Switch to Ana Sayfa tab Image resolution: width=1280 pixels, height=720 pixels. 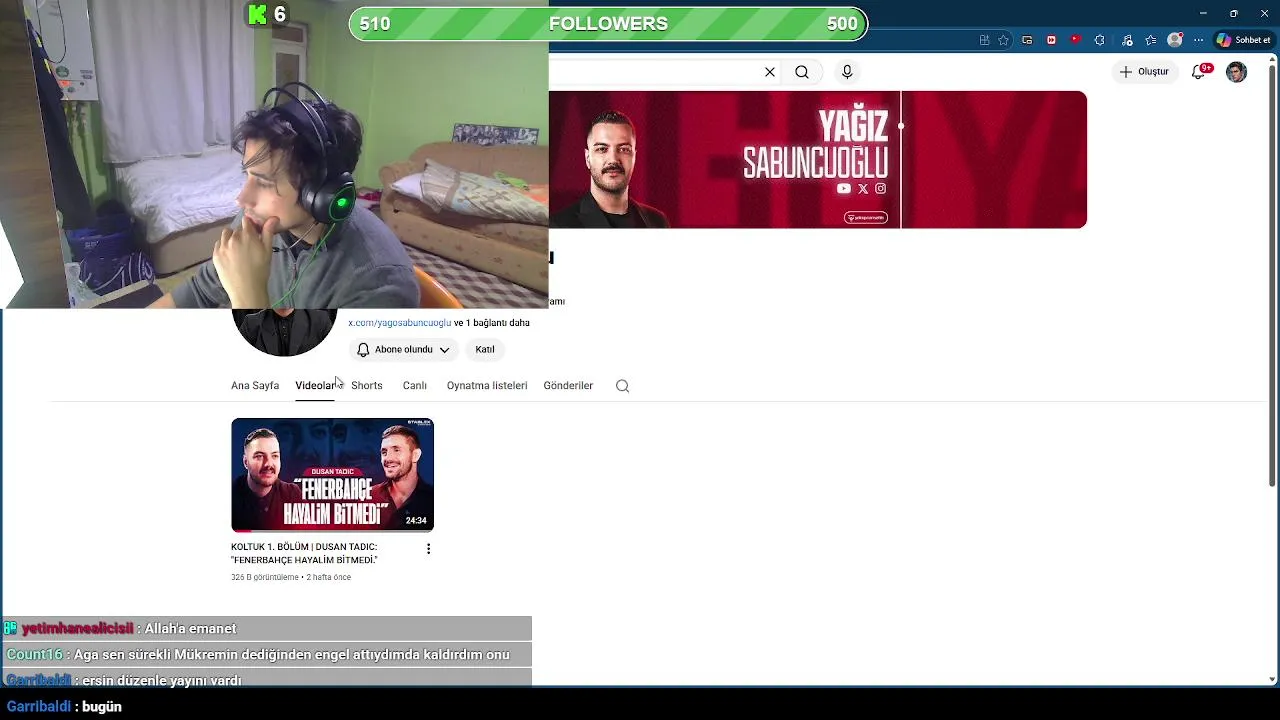(x=255, y=385)
